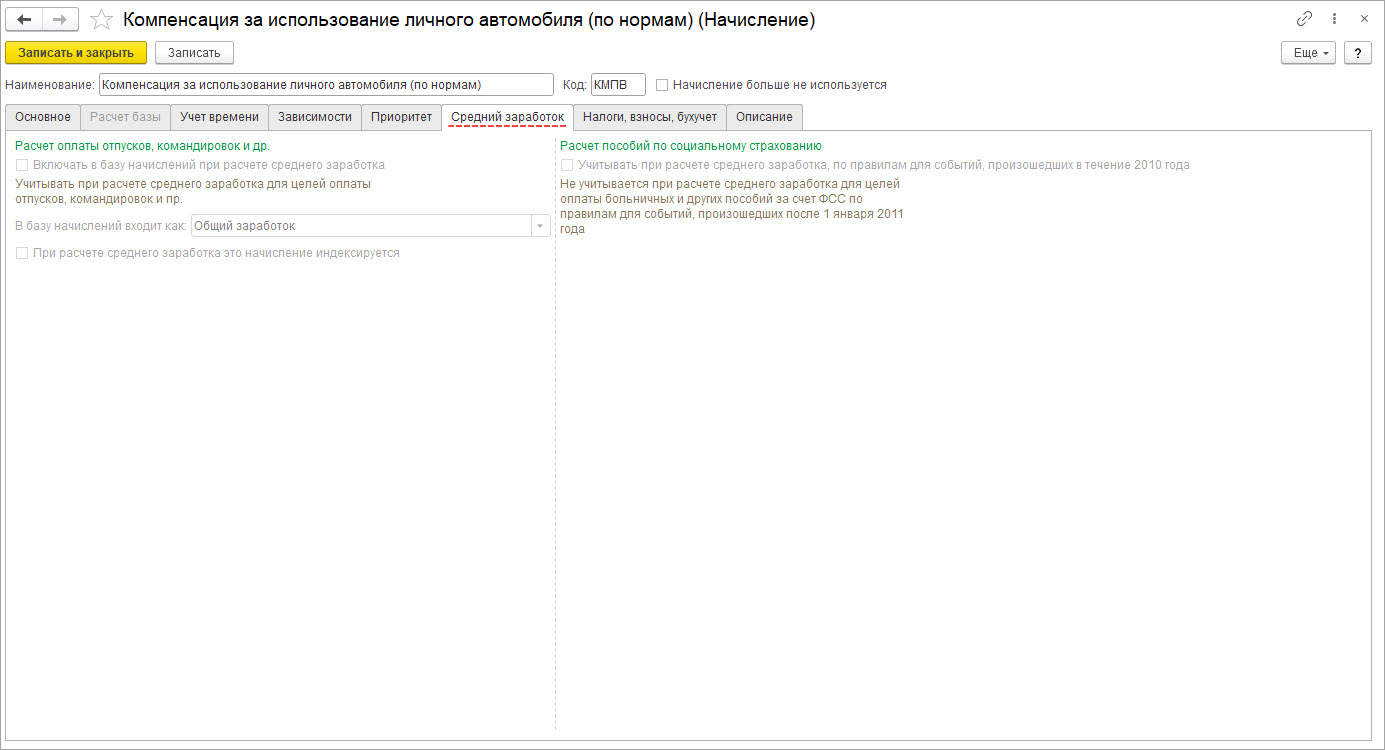1385x750 pixels.
Task: Switch to the Основное tab
Action: pyautogui.click(x=43, y=117)
